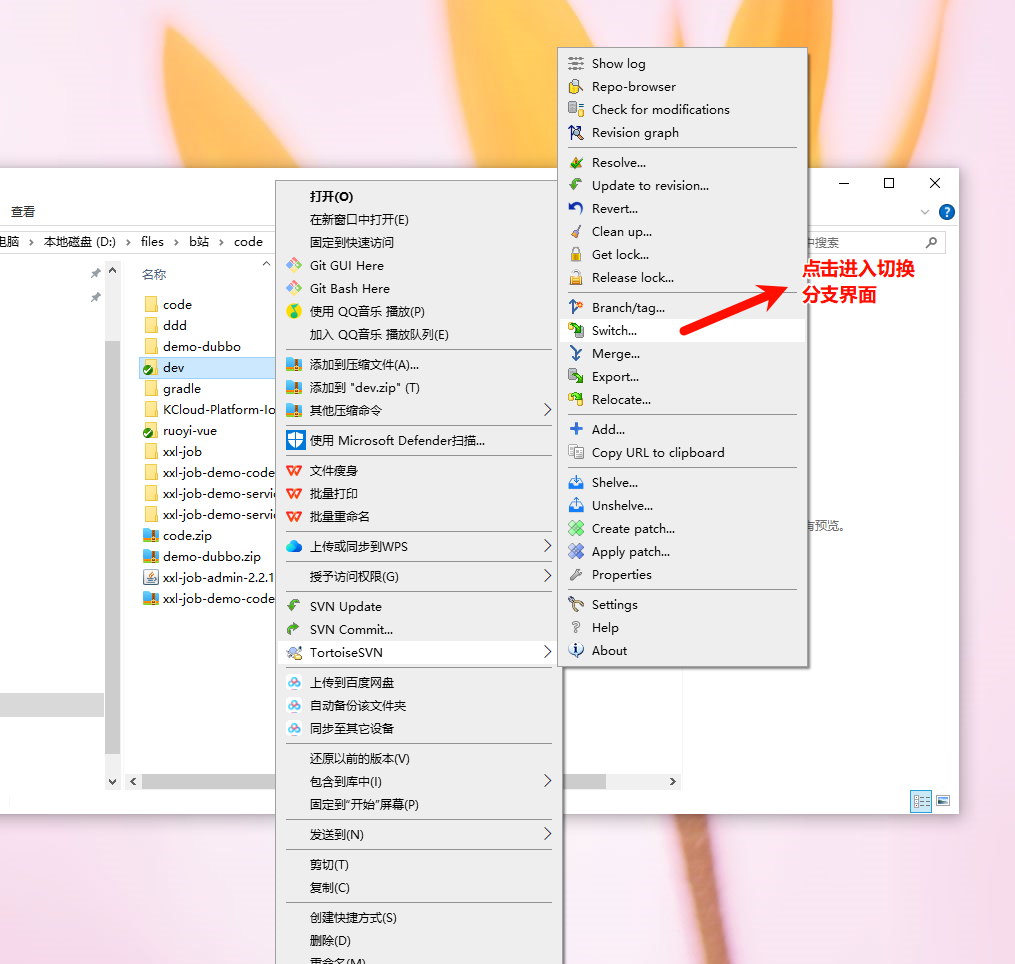
Task: Select SVN Commit... menu entry
Action: click(x=419, y=629)
